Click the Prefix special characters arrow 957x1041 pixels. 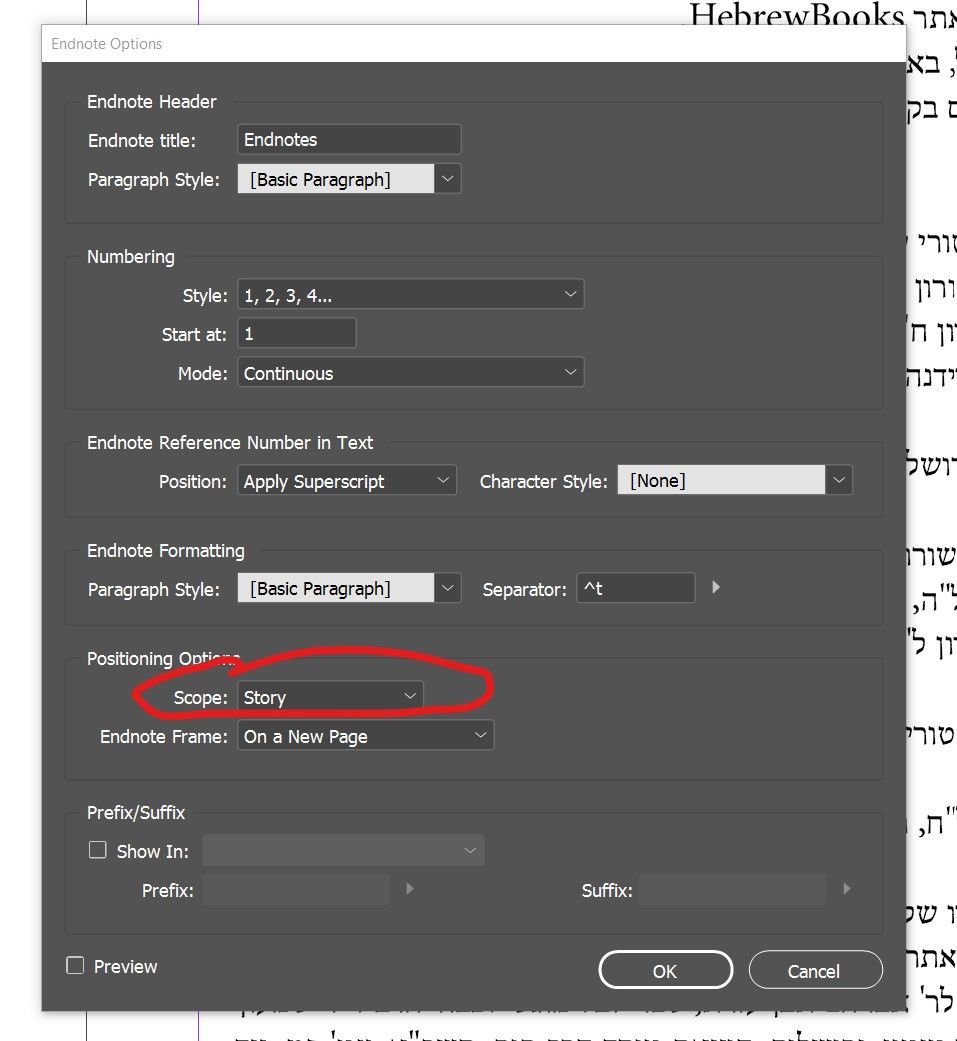[409, 888]
